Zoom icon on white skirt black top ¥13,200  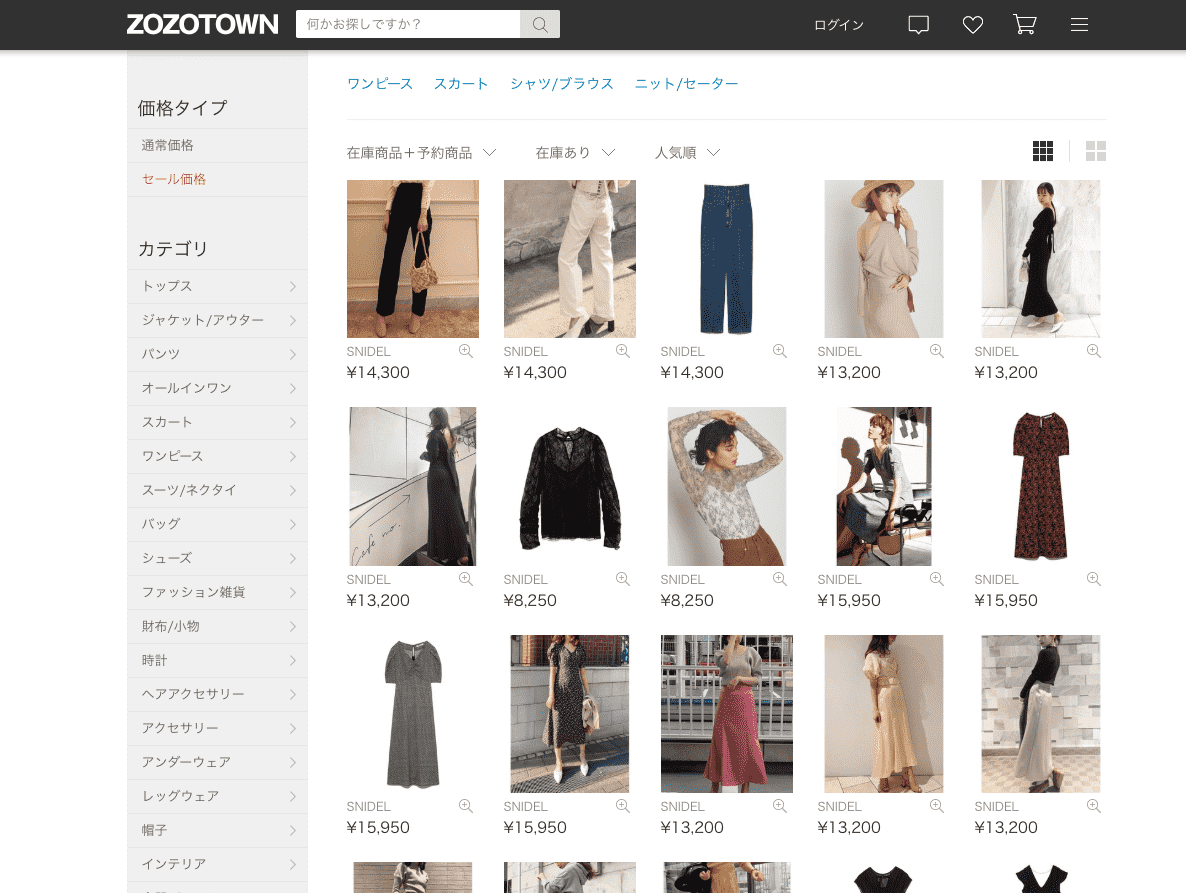point(1094,807)
